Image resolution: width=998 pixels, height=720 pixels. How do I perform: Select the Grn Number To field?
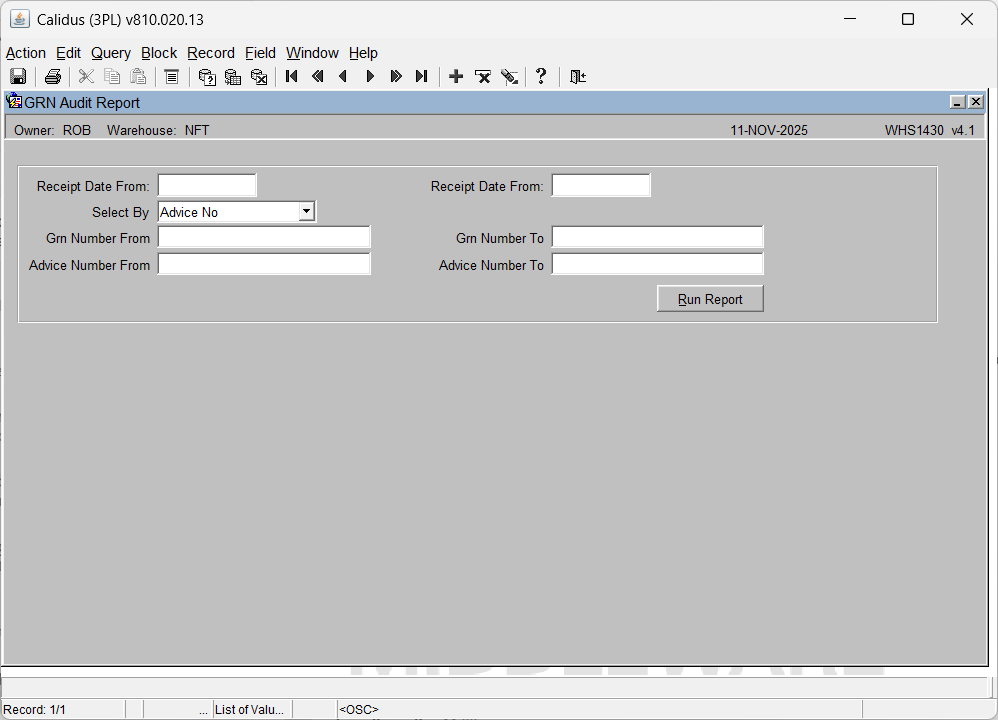click(657, 238)
